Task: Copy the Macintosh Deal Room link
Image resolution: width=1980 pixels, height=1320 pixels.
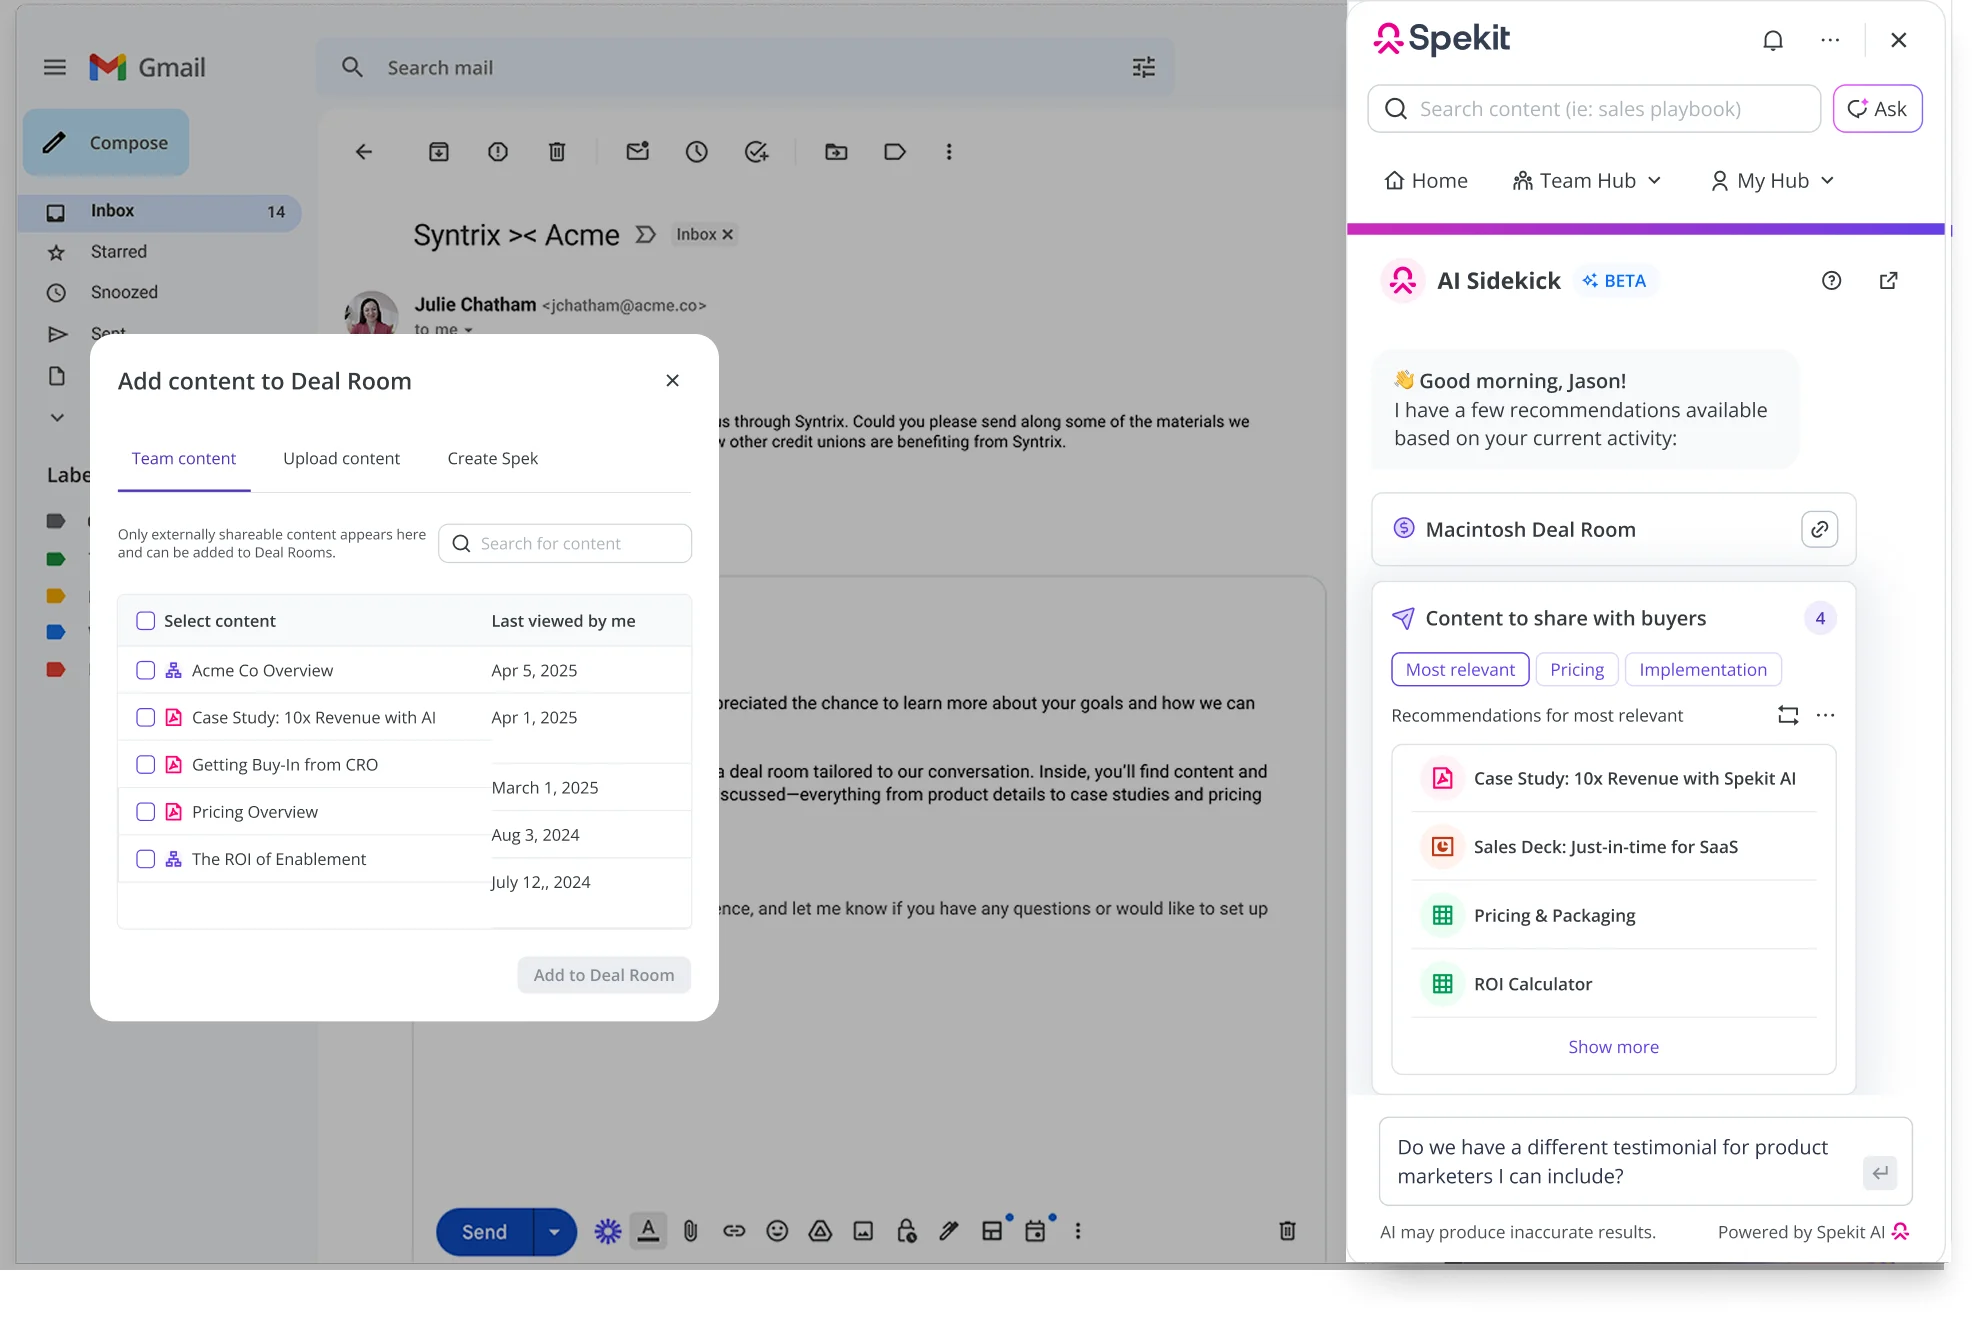Action: (x=1820, y=529)
